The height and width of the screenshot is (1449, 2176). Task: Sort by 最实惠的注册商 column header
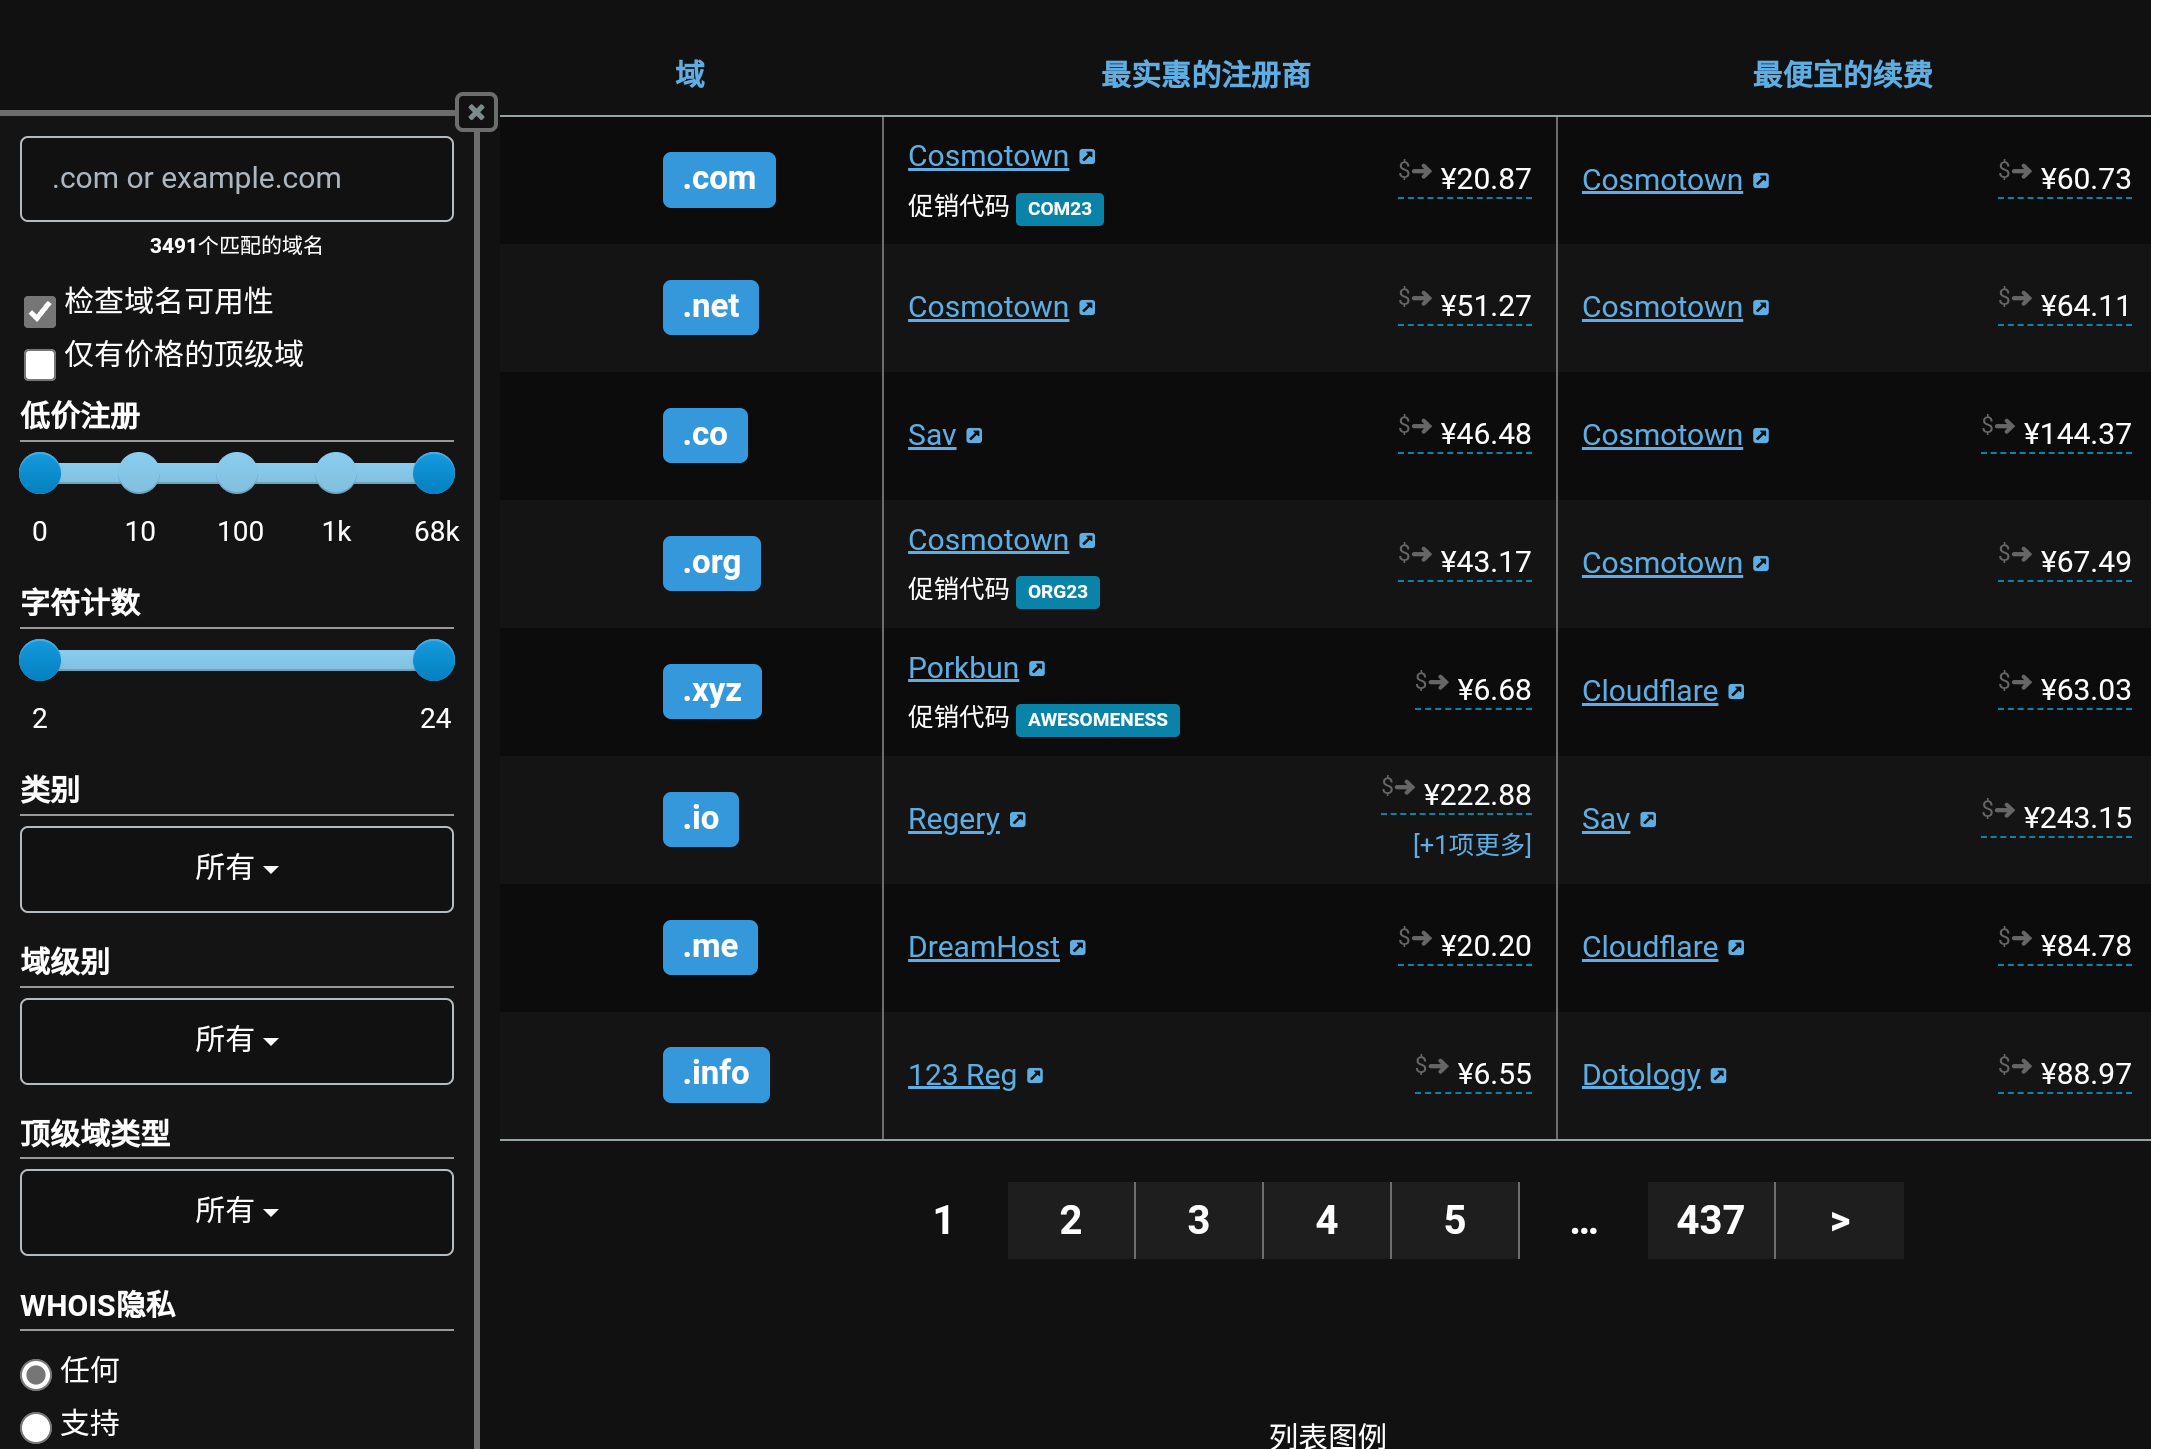[x=1206, y=74]
